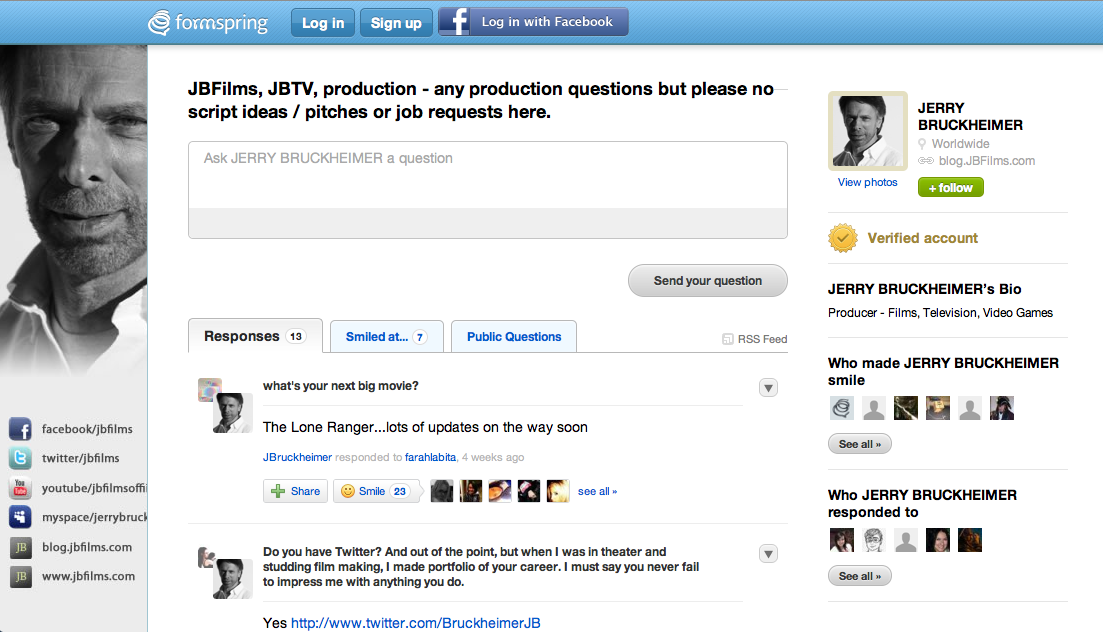
Task: Click the Verified account badge icon
Action: [x=843, y=238]
